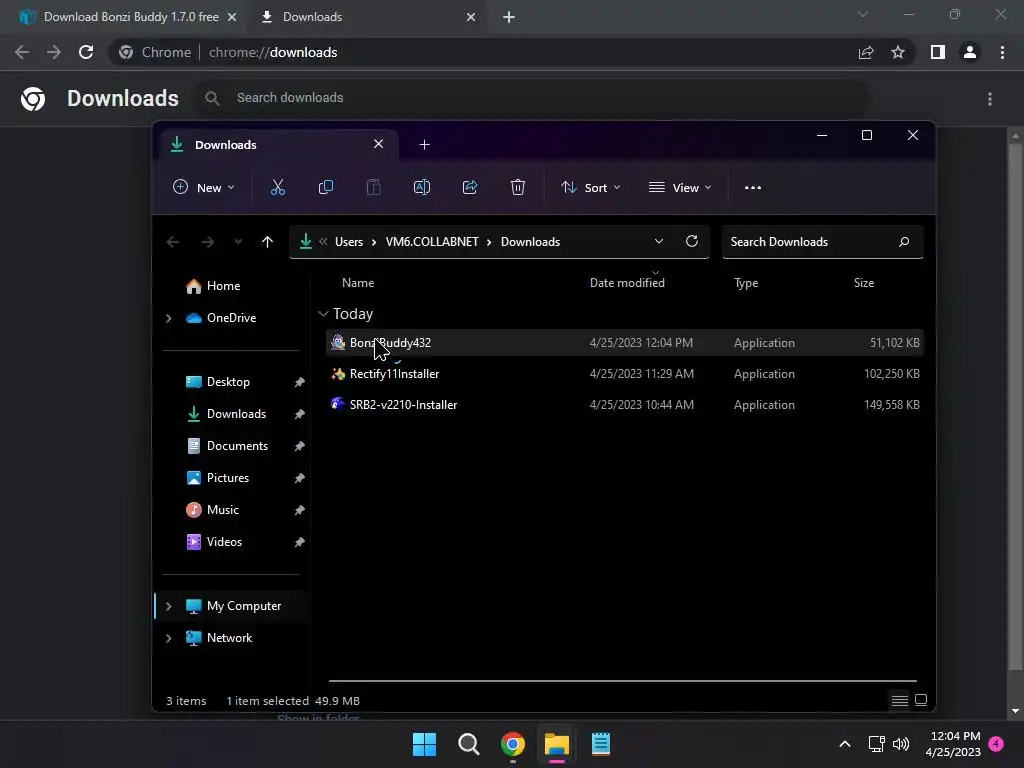Open the Chrome profile avatar
The width and height of the screenshot is (1024, 768).
[x=970, y=52]
